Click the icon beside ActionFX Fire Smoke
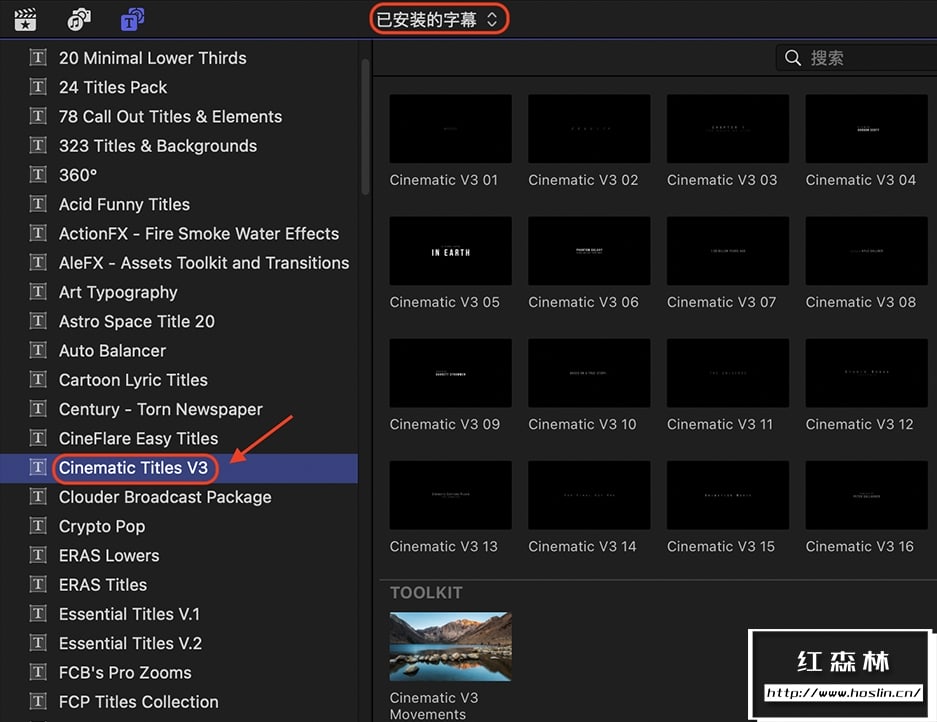This screenshot has height=722, width=937. click(x=38, y=233)
